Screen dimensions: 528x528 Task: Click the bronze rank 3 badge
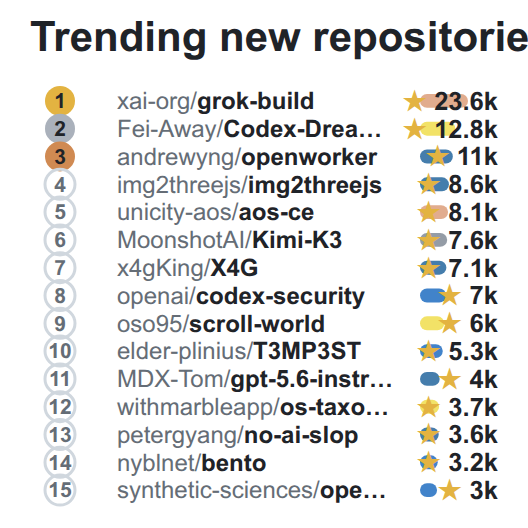(60, 157)
